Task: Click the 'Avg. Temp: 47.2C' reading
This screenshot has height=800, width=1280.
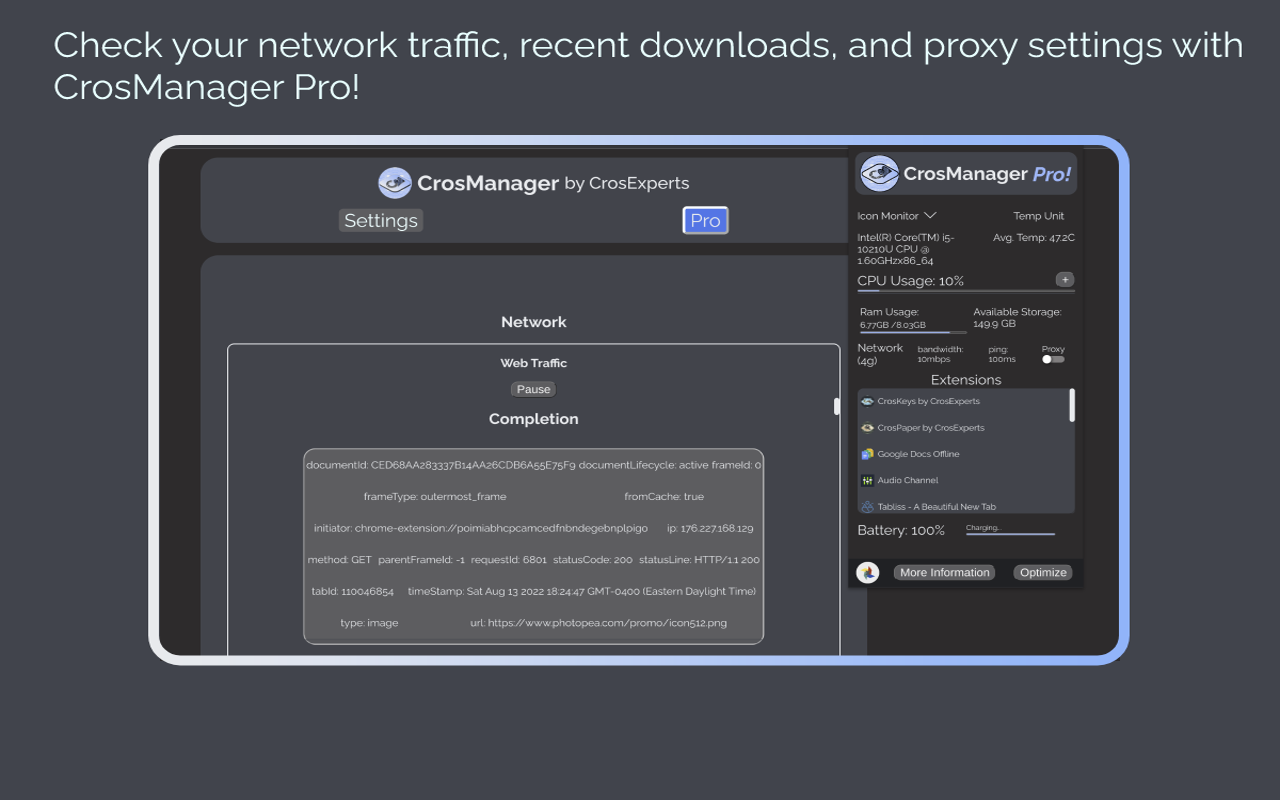Action: (x=1034, y=238)
